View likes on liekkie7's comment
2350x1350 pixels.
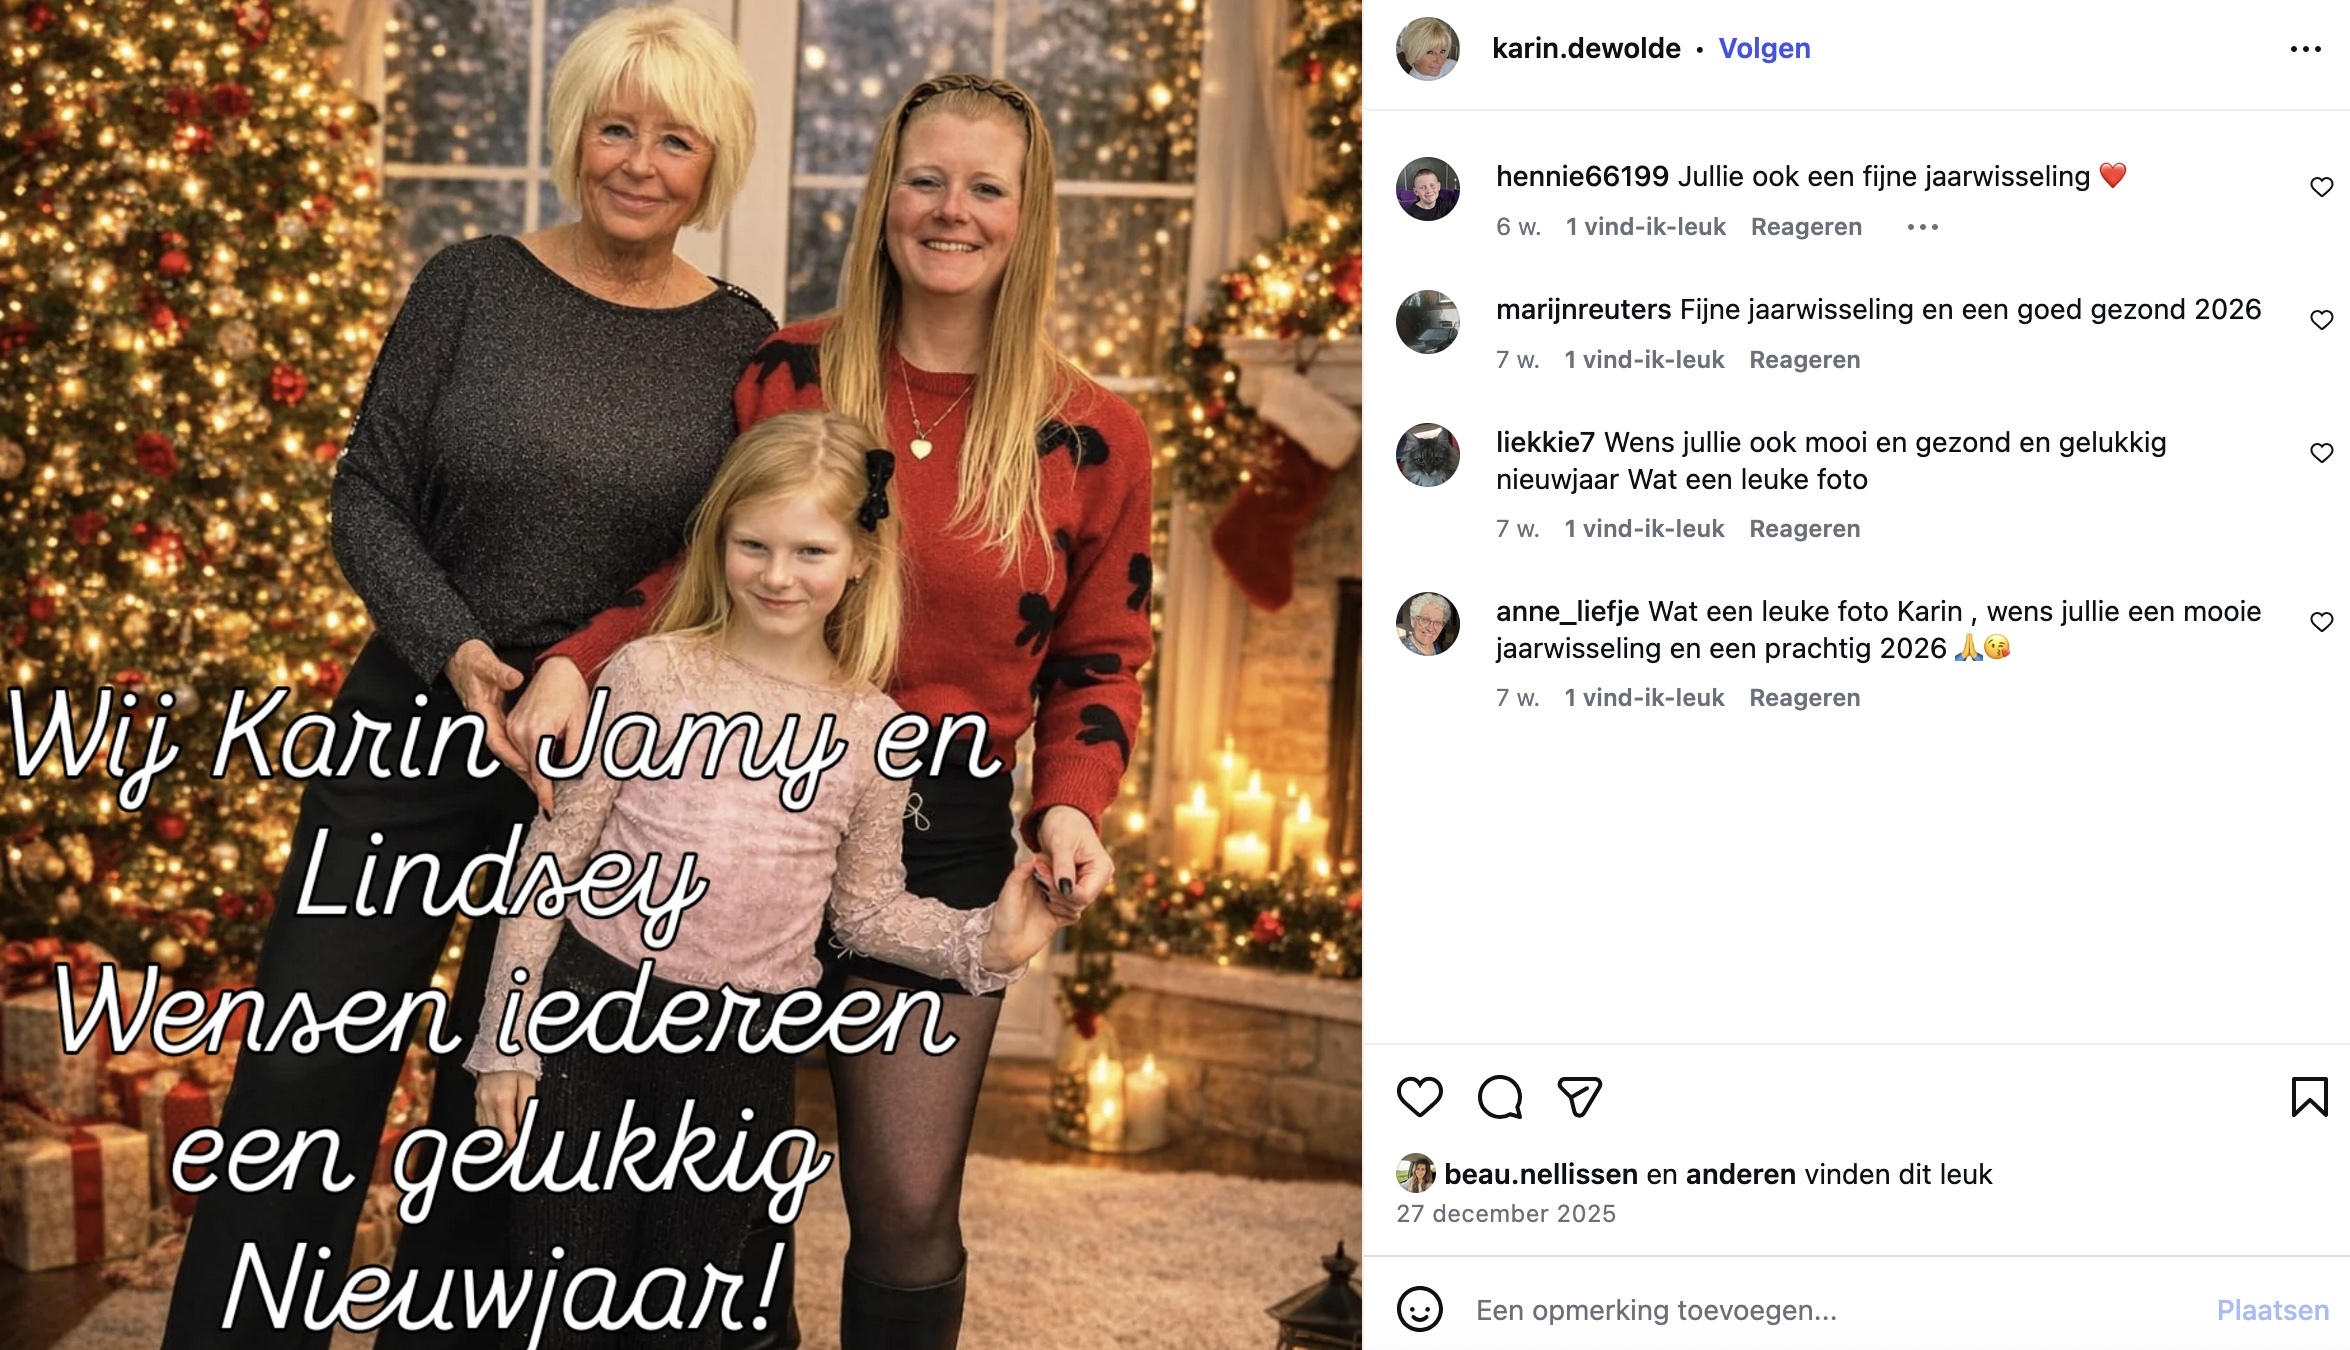(1644, 529)
